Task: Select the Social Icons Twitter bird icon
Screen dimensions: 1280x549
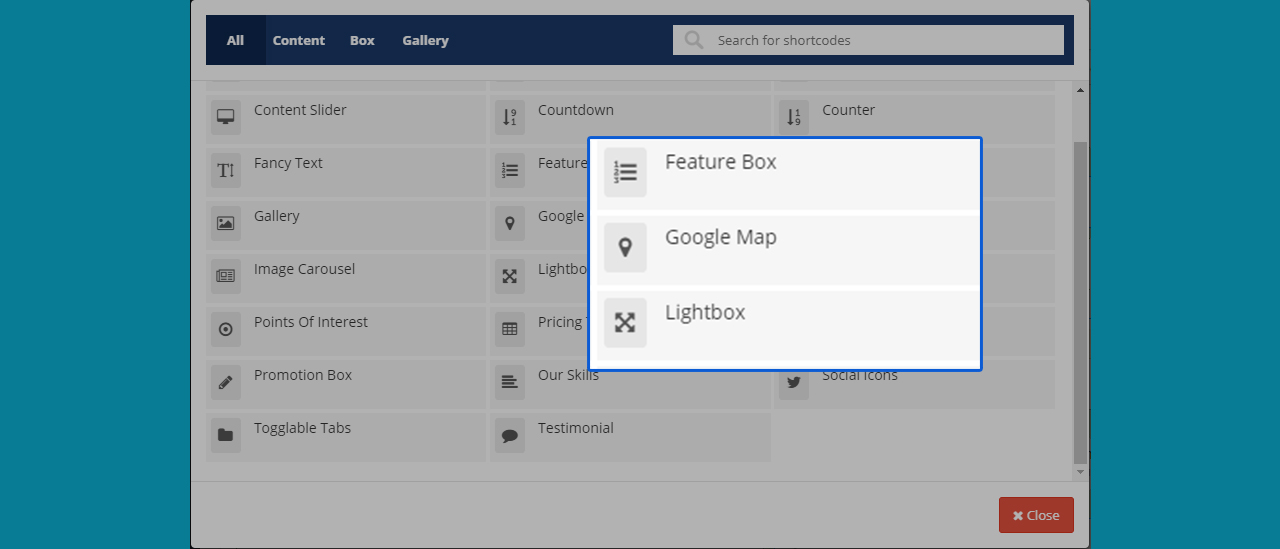Action: [794, 382]
